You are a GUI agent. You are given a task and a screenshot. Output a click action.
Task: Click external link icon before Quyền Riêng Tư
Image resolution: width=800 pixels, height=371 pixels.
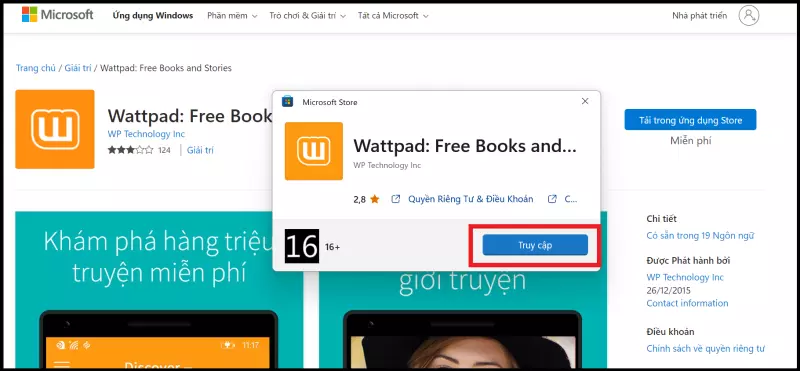coord(395,199)
